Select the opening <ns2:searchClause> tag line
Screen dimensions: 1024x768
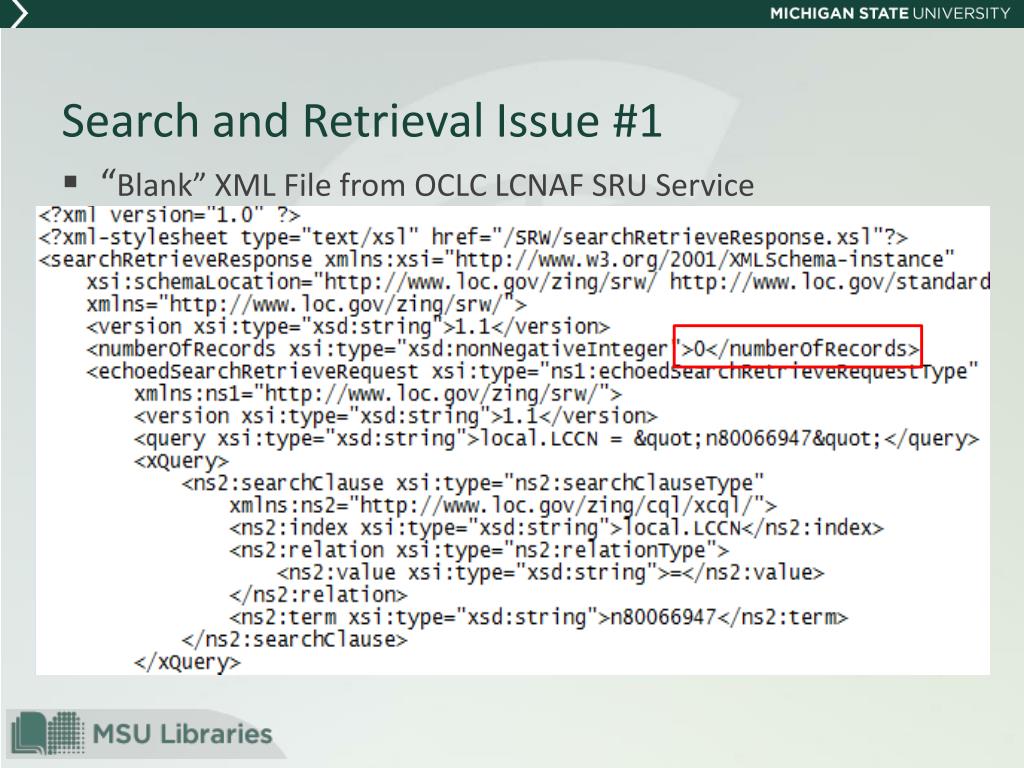pos(473,483)
